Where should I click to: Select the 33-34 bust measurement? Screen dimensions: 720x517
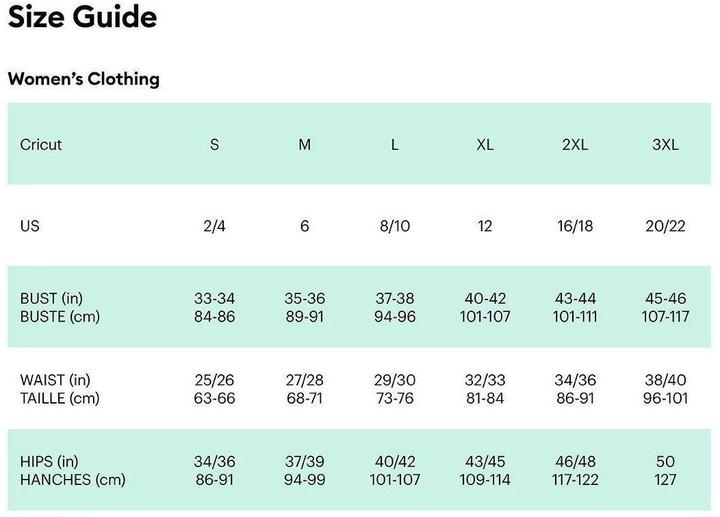coord(214,299)
